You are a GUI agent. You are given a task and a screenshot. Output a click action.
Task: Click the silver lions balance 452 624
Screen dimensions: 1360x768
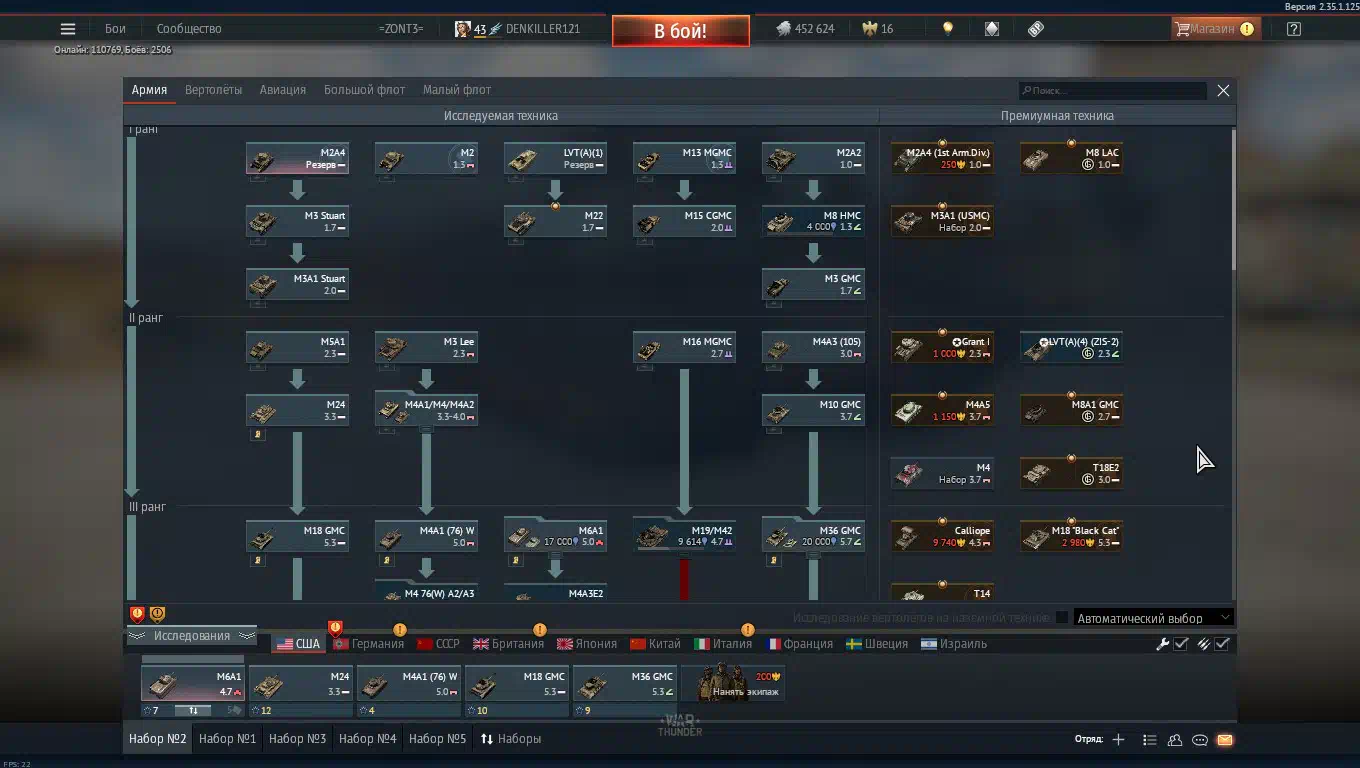coord(805,29)
